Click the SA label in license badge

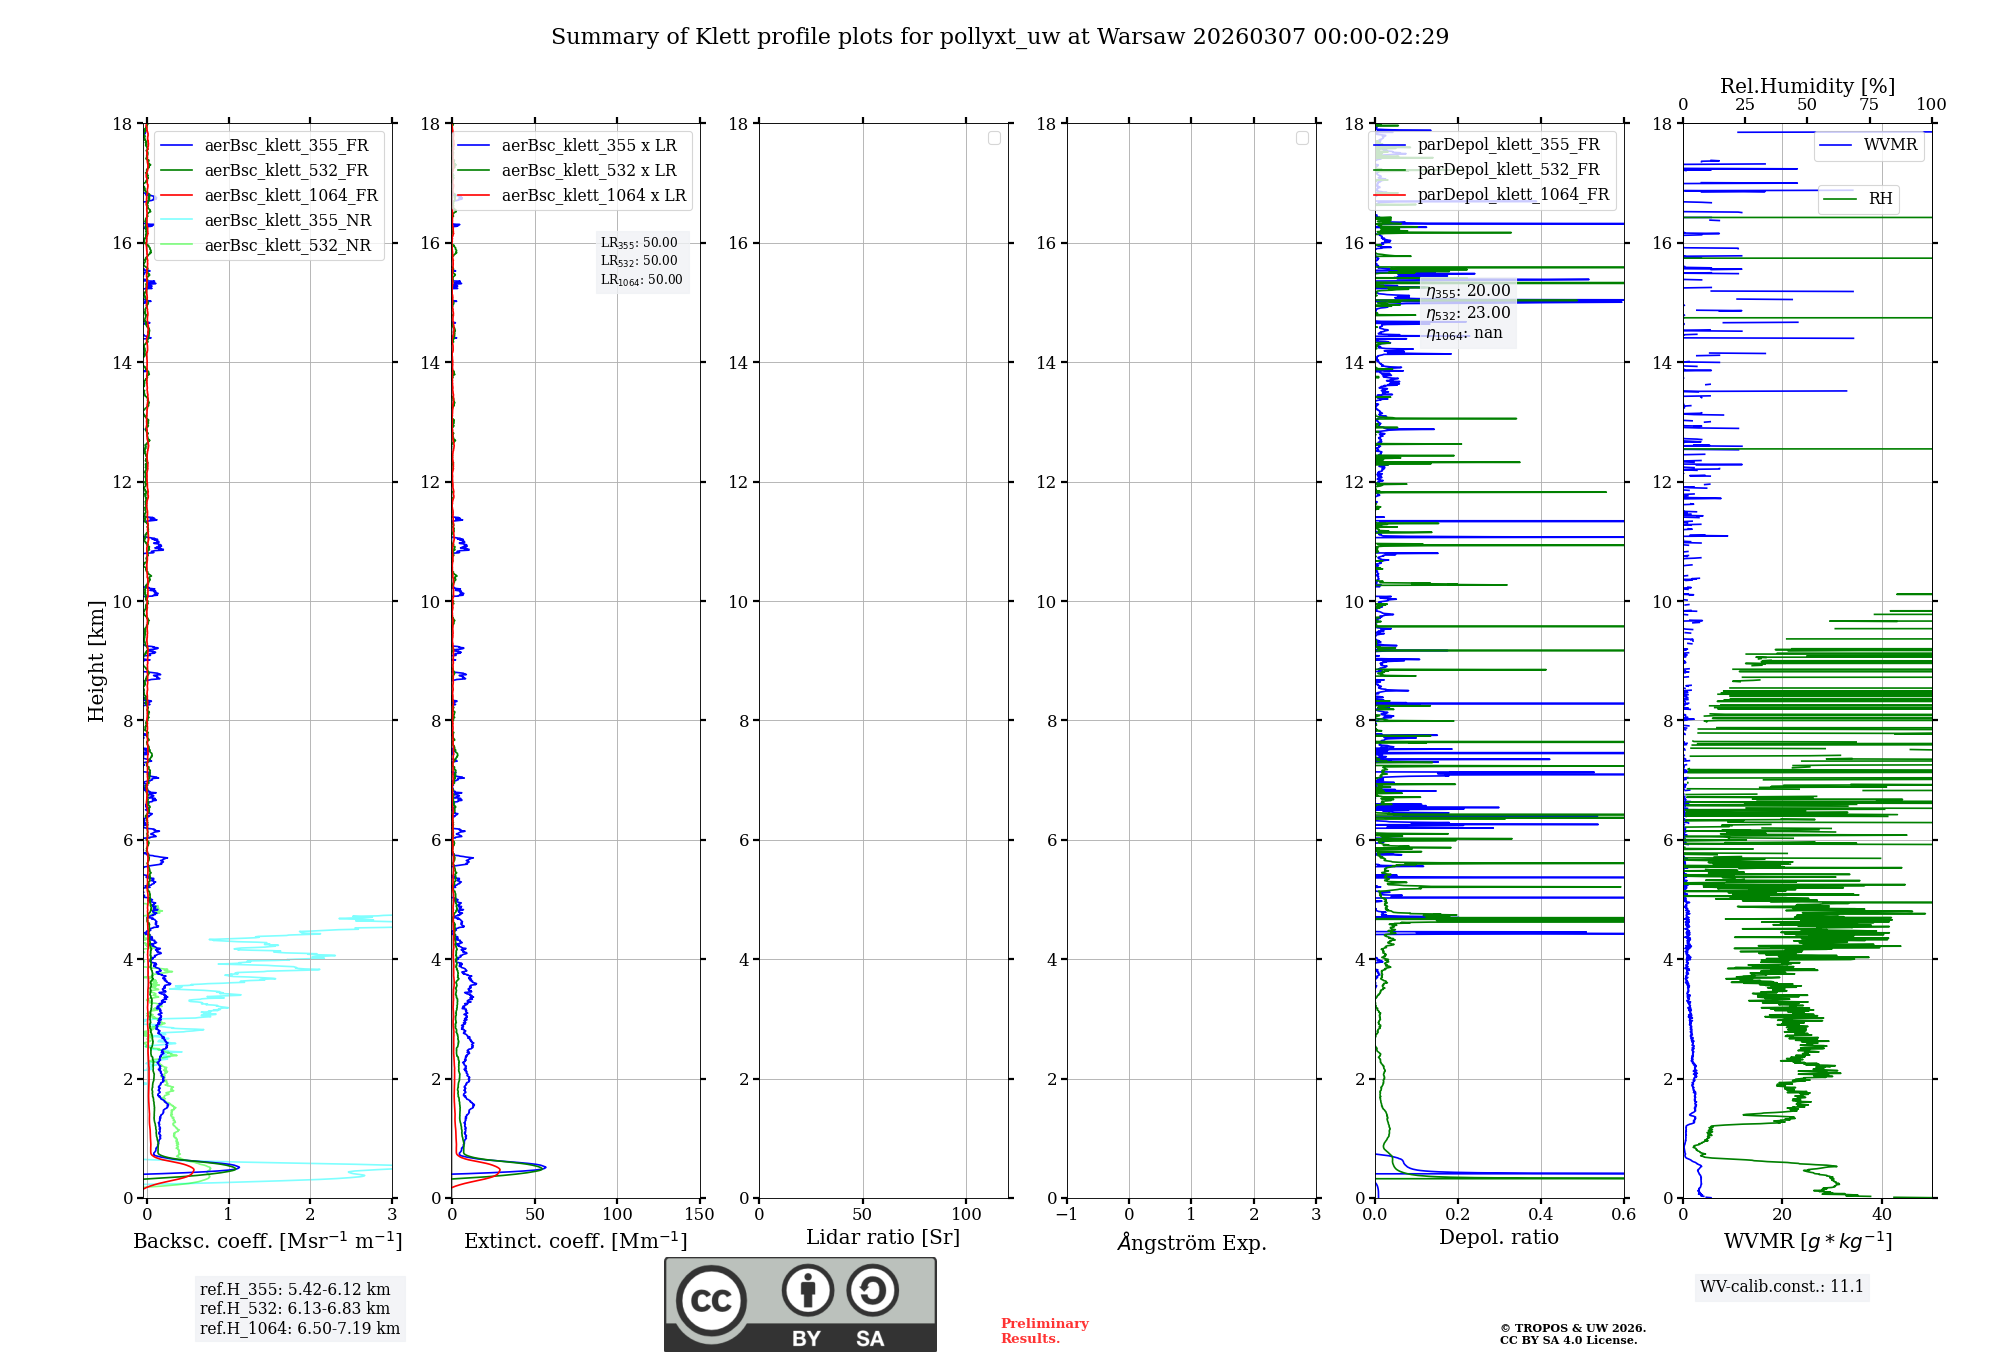click(x=870, y=1339)
